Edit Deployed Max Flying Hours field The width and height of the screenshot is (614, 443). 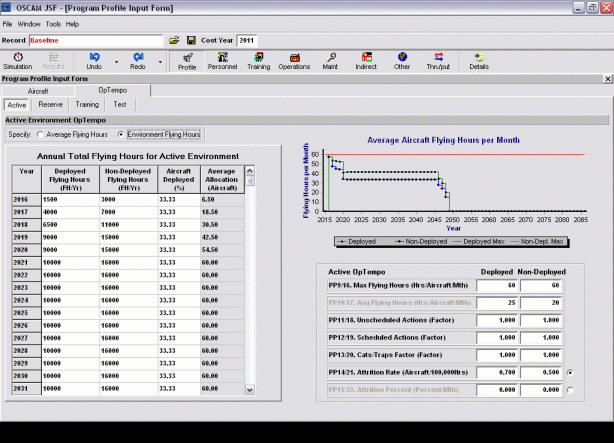pyautogui.click(x=497, y=285)
